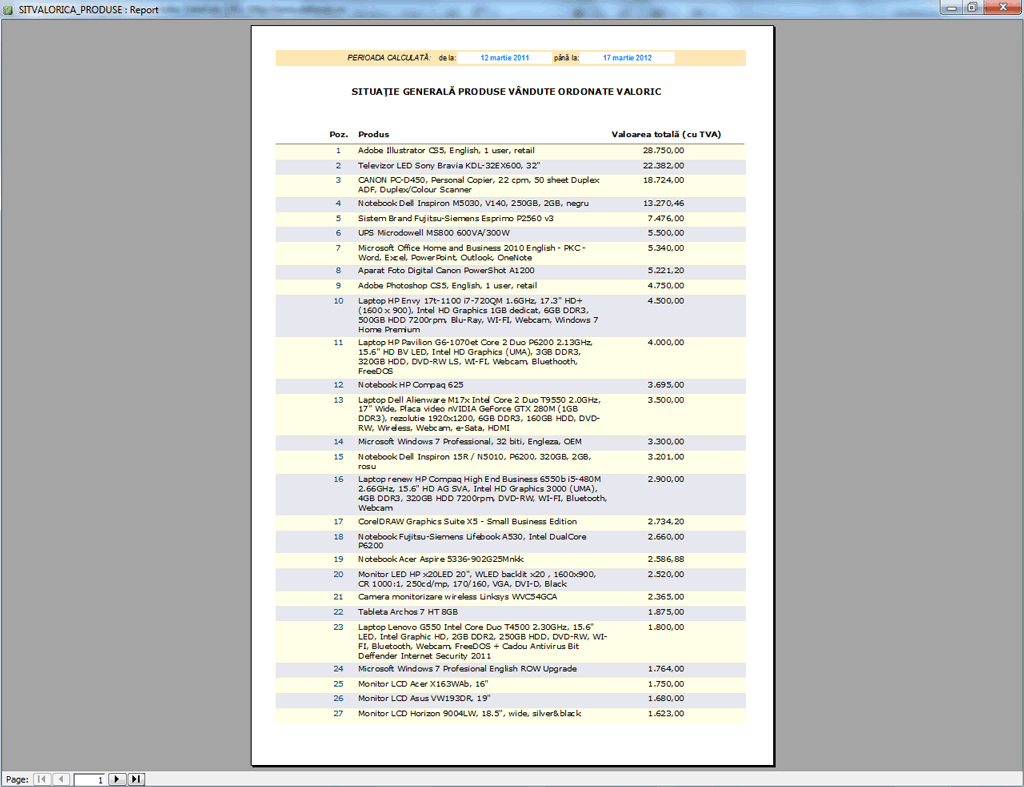Select Notebook Acer Aspire 5336 row
Image resolution: width=1024 pixels, height=787 pixels.
510,560
